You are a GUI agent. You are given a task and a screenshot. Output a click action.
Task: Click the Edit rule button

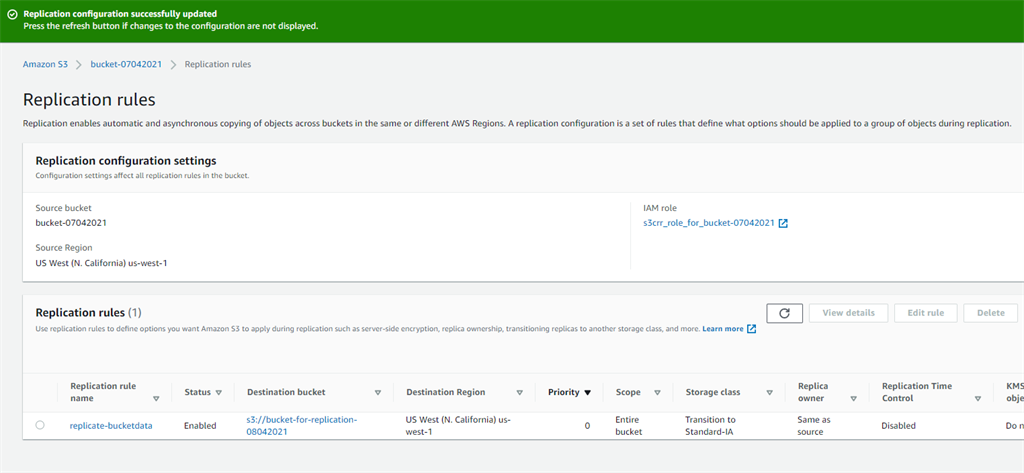coord(925,313)
